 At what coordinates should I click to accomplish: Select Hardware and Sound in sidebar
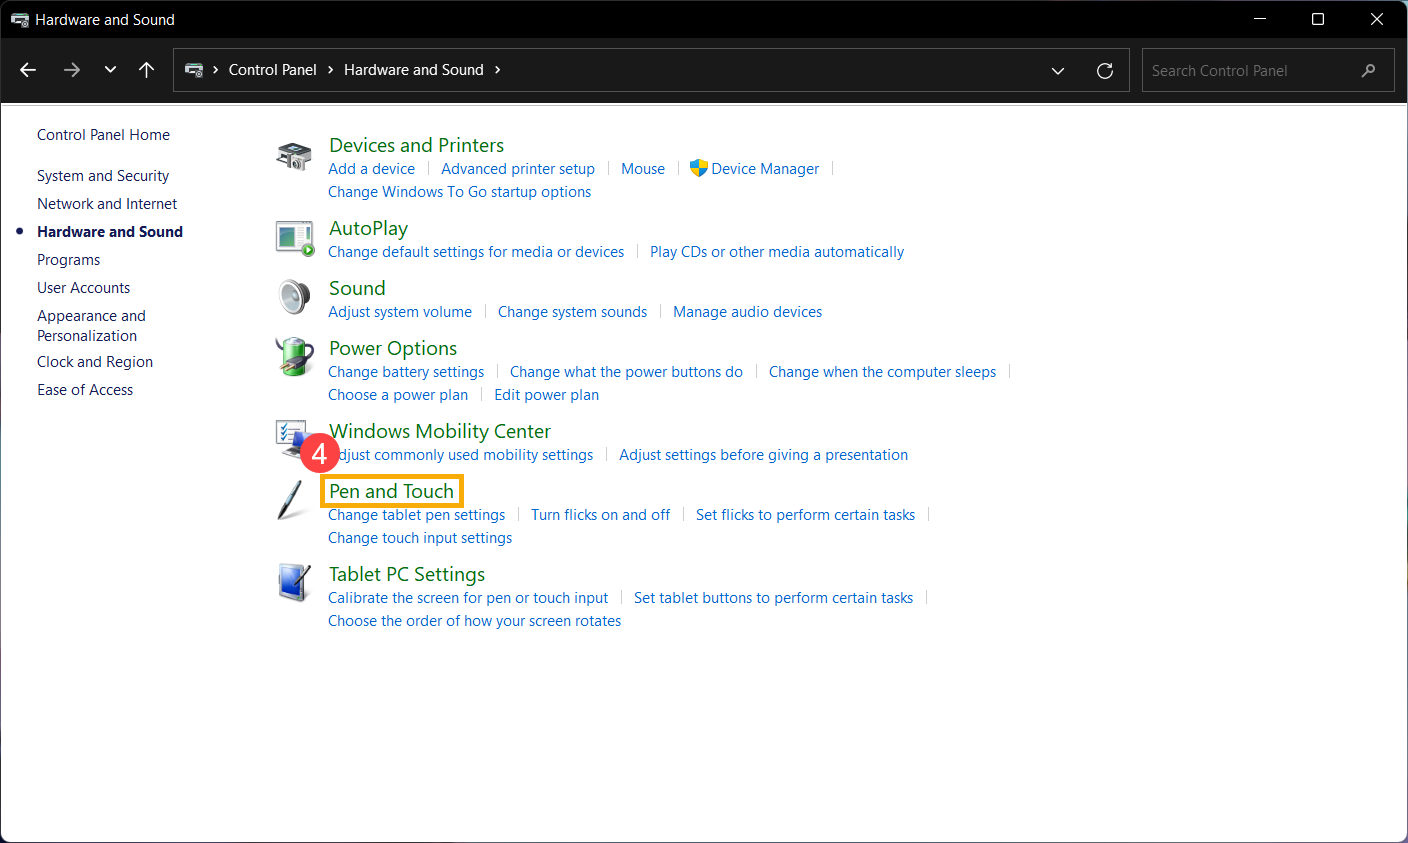click(x=110, y=232)
